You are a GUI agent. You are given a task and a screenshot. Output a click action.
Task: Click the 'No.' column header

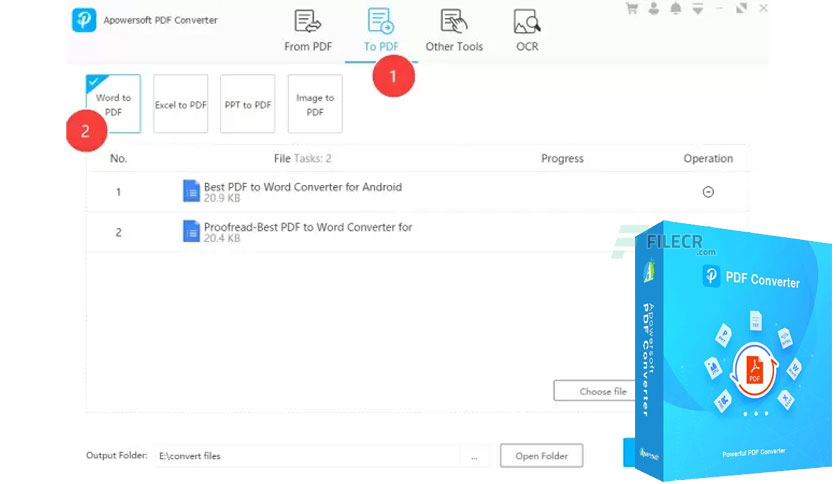click(x=118, y=158)
